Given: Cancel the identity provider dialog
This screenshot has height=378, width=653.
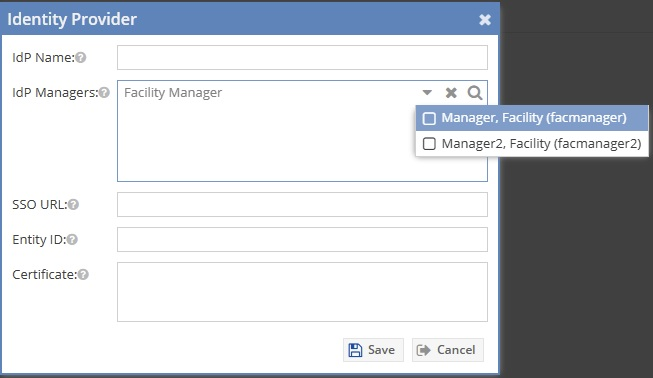Looking at the screenshot, I should 448,350.
